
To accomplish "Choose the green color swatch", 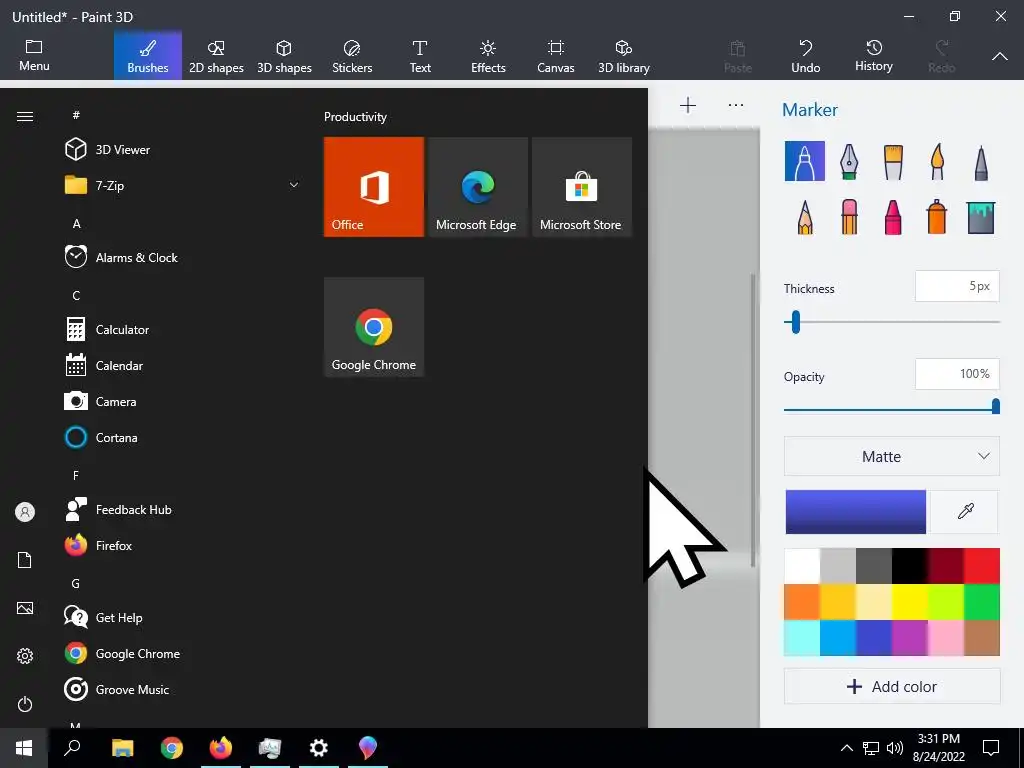I will (982, 601).
